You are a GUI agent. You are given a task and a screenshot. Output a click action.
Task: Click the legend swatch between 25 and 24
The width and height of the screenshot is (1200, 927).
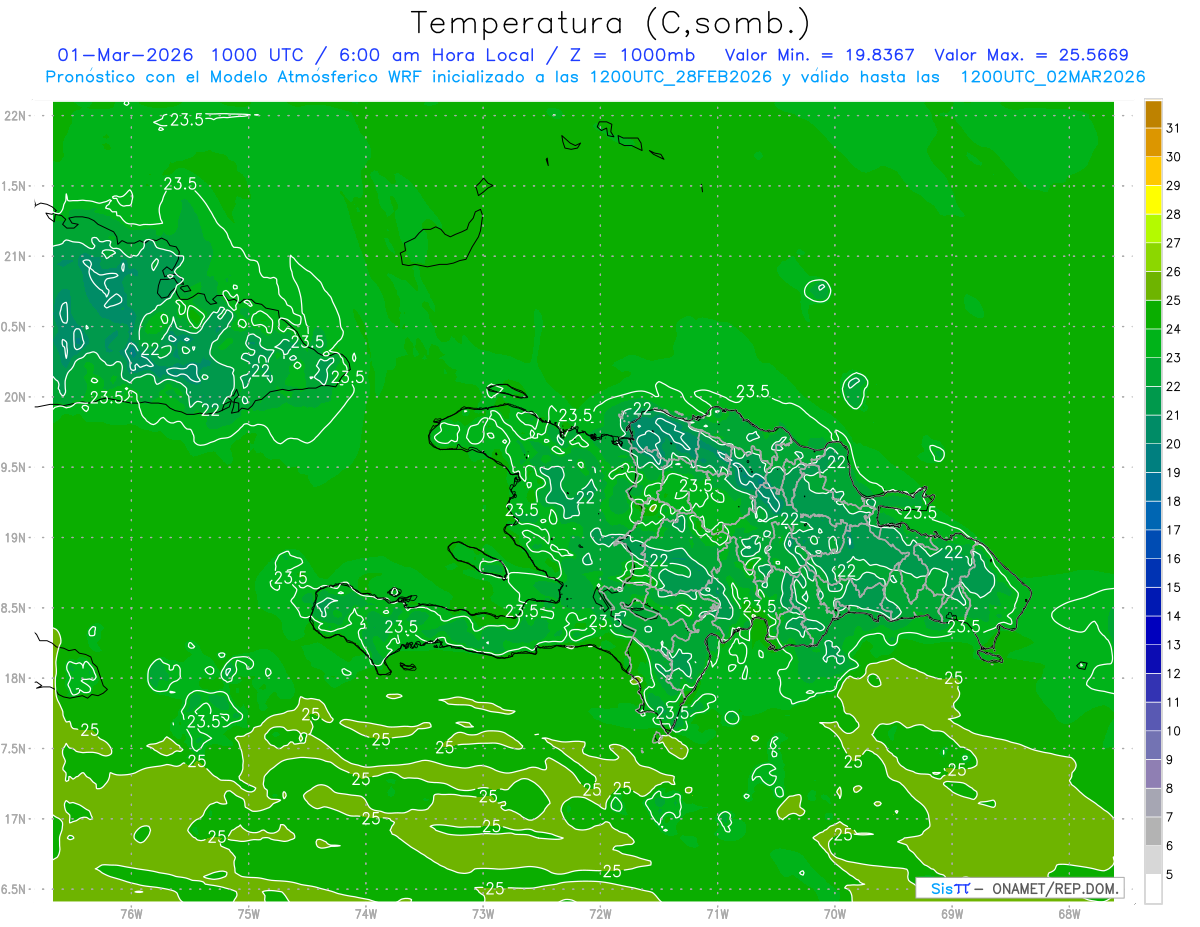tap(1153, 315)
